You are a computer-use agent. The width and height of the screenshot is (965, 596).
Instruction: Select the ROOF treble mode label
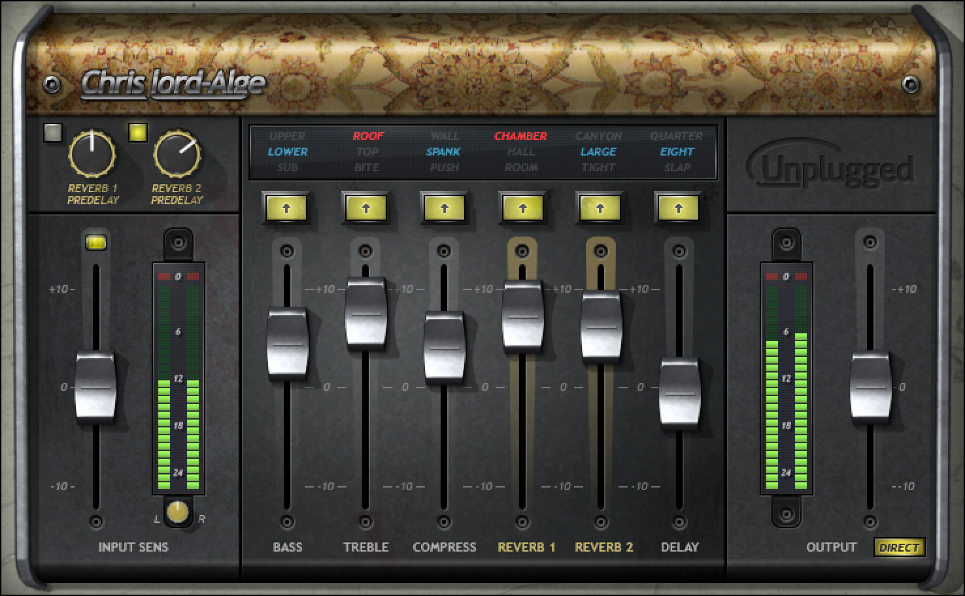(368, 136)
